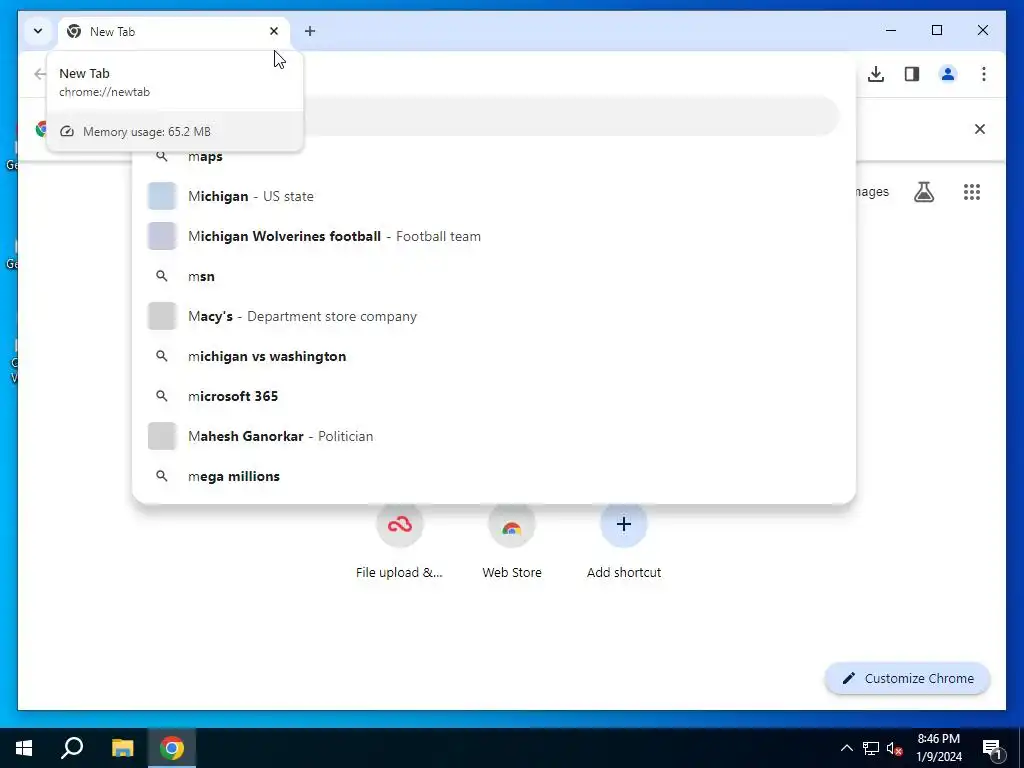Open a new tab with plus button
This screenshot has width=1024, height=768.
310,31
